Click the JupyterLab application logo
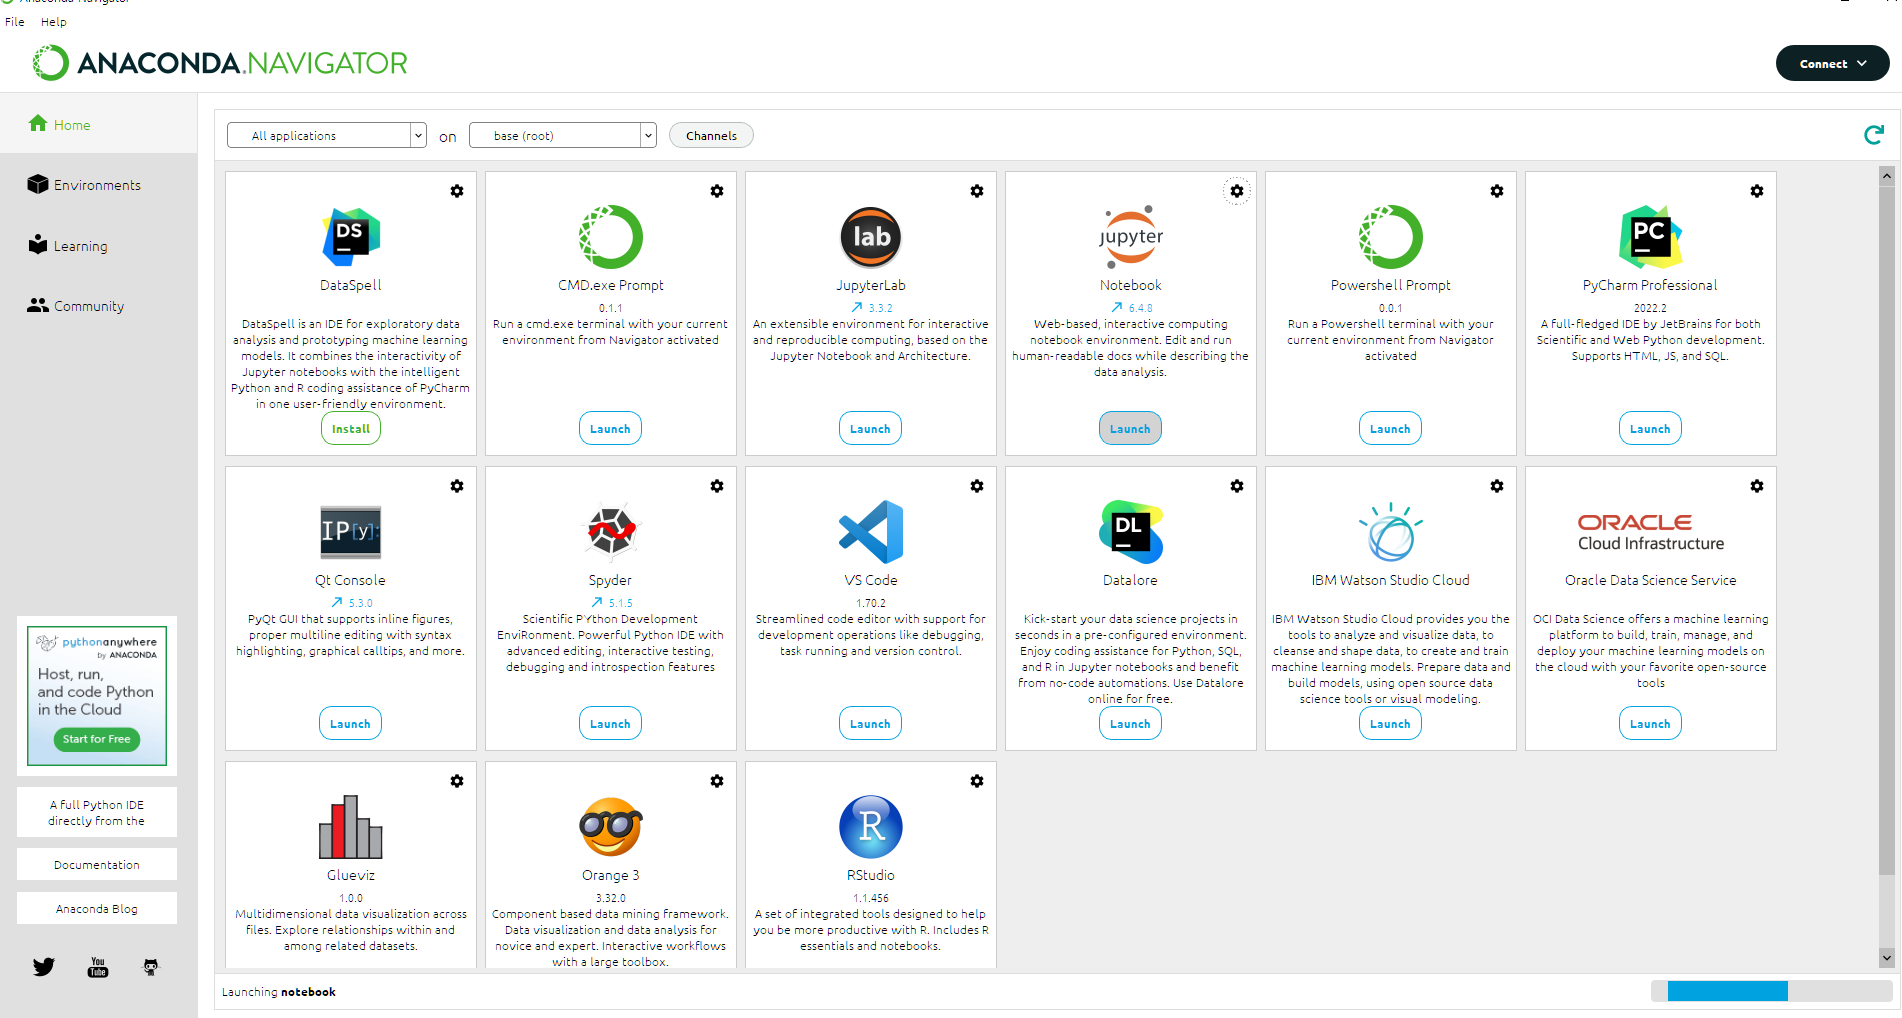 [x=871, y=237]
